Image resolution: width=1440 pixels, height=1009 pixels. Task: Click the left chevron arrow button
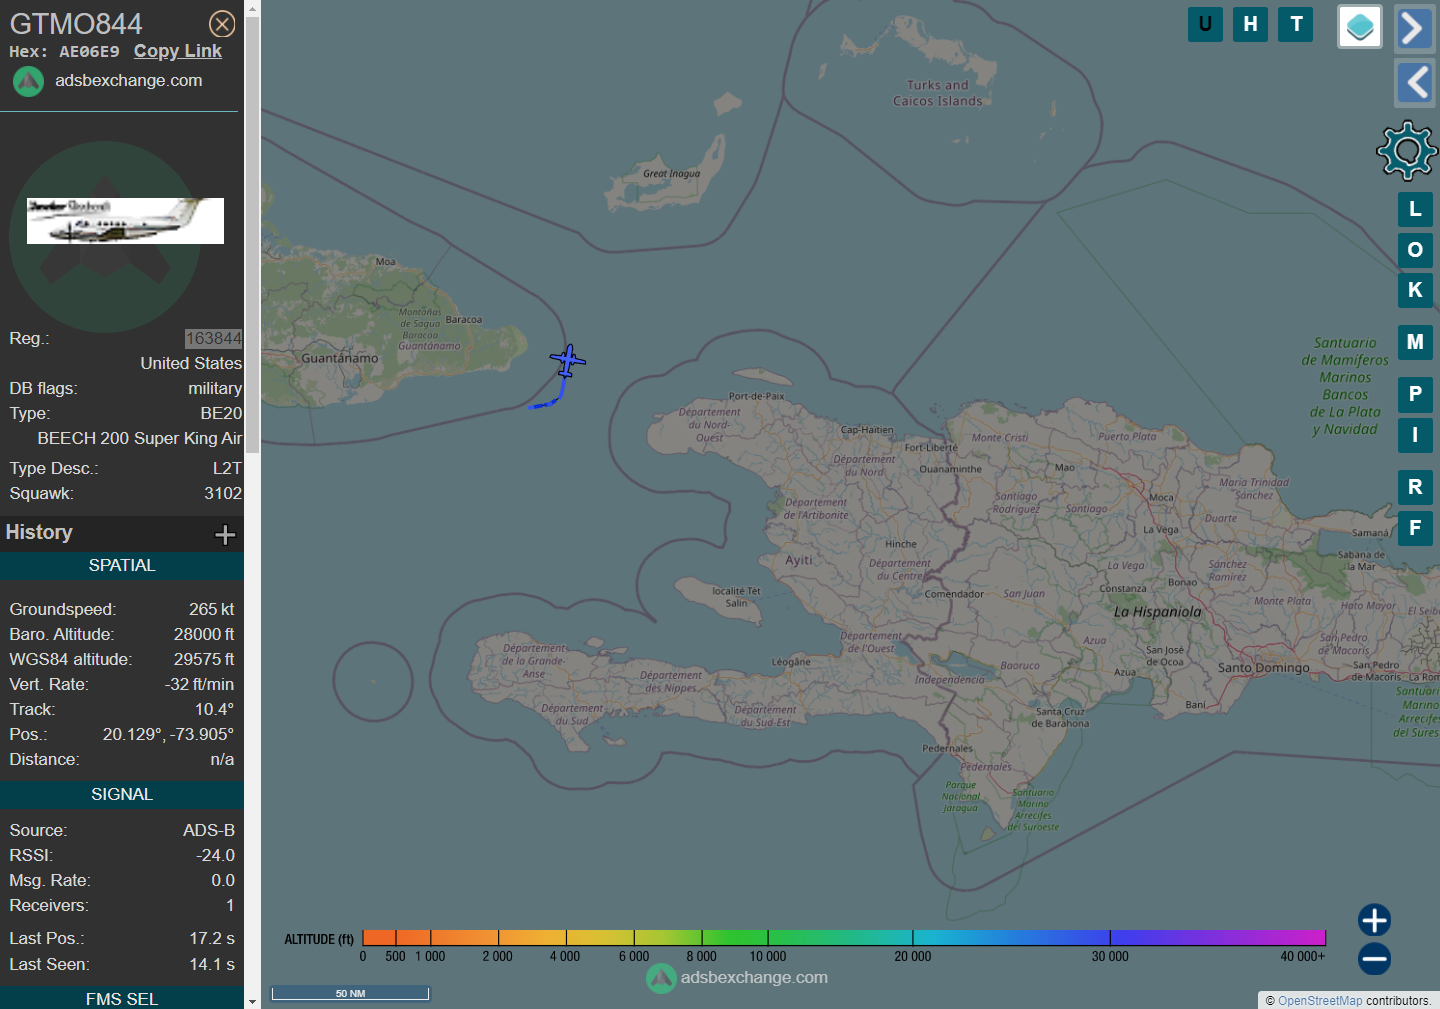1414,82
